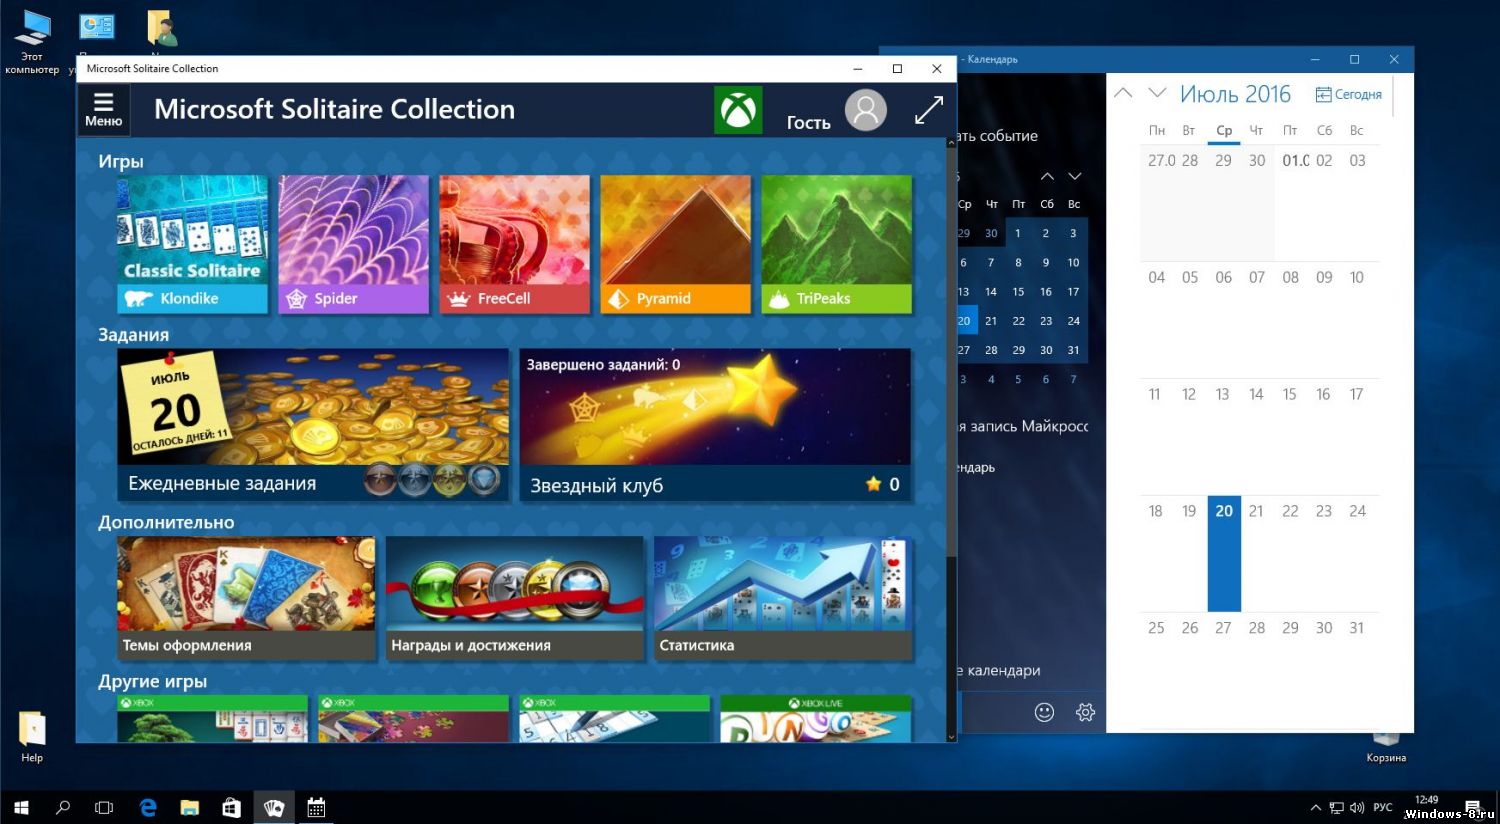Click the taskbar clock showing 12:49
Screen dimensions: 1500x824
point(1427,800)
